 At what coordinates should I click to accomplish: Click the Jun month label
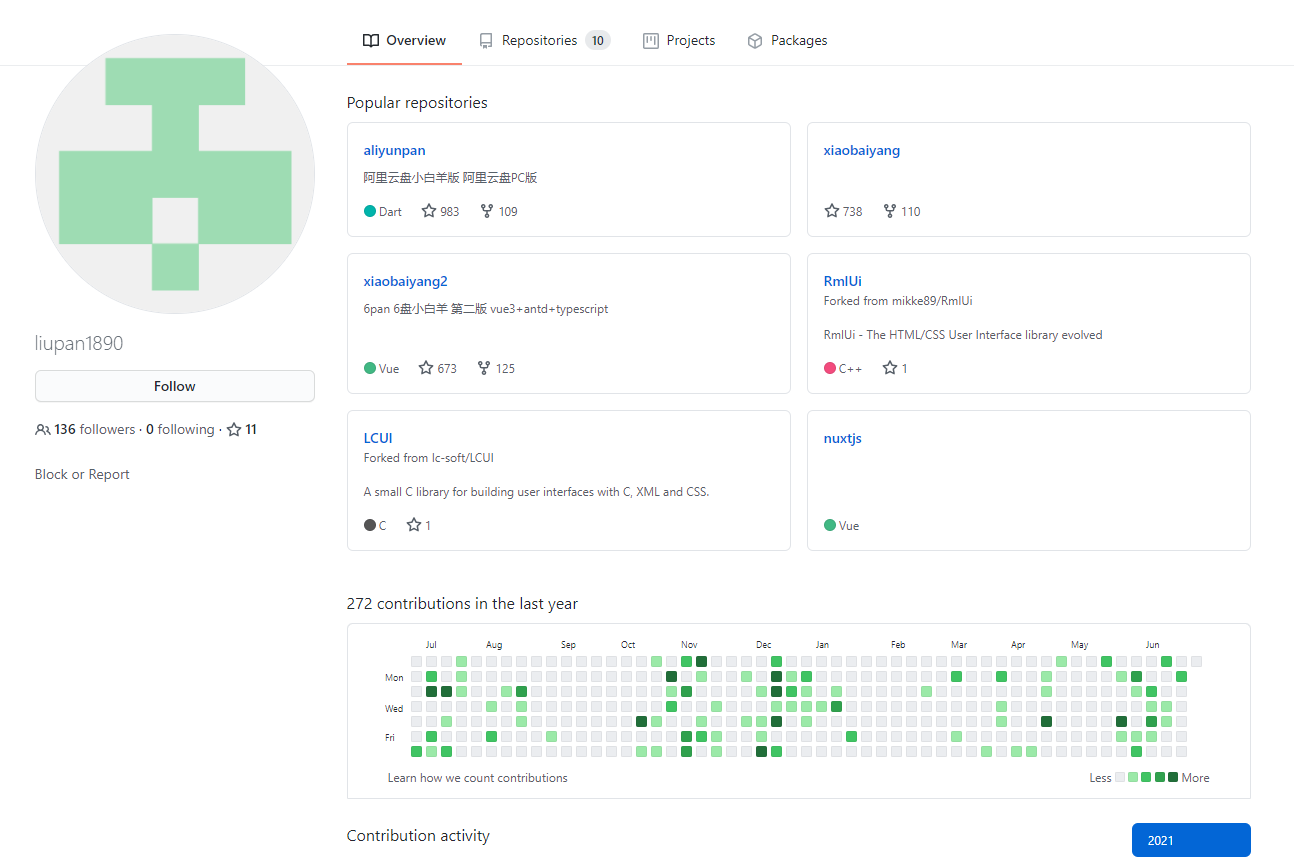point(1152,645)
